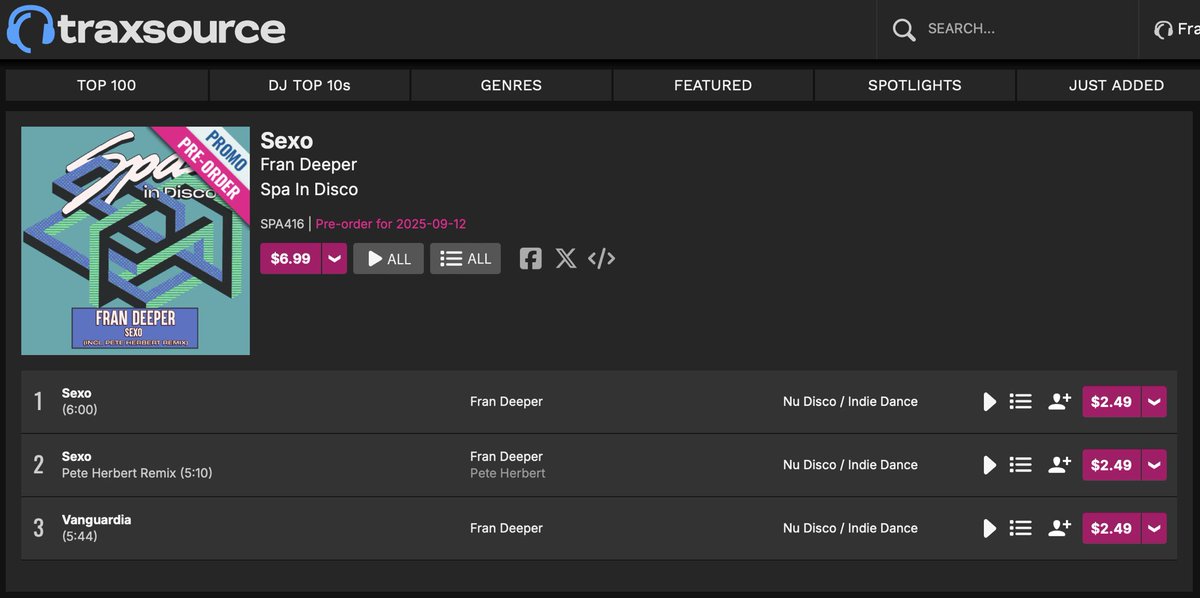The image size is (1200, 598).
Task: Open genre link on Pete Herbert Remix row
Action: pos(850,464)
